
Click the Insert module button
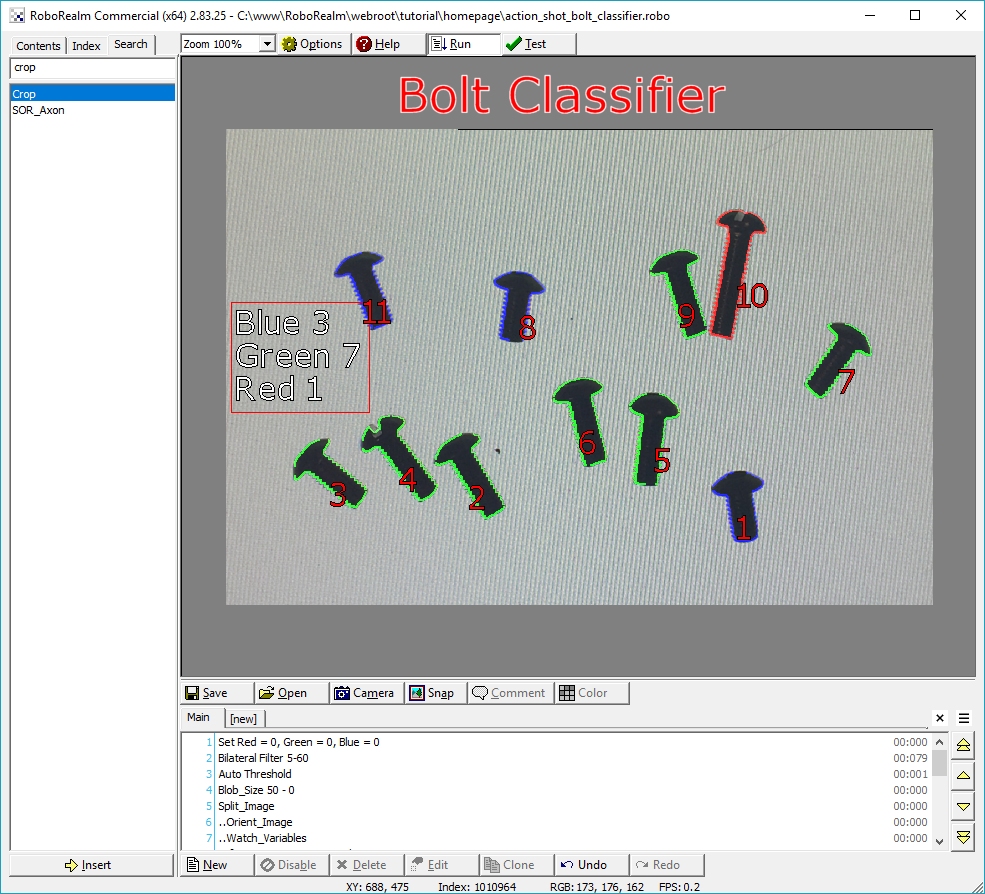coord(88,865)
